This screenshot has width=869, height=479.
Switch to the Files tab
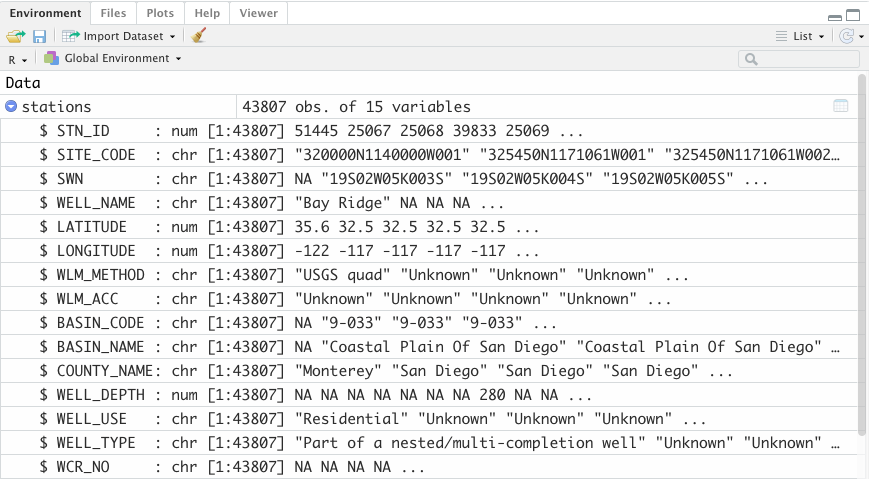point(113,13)
